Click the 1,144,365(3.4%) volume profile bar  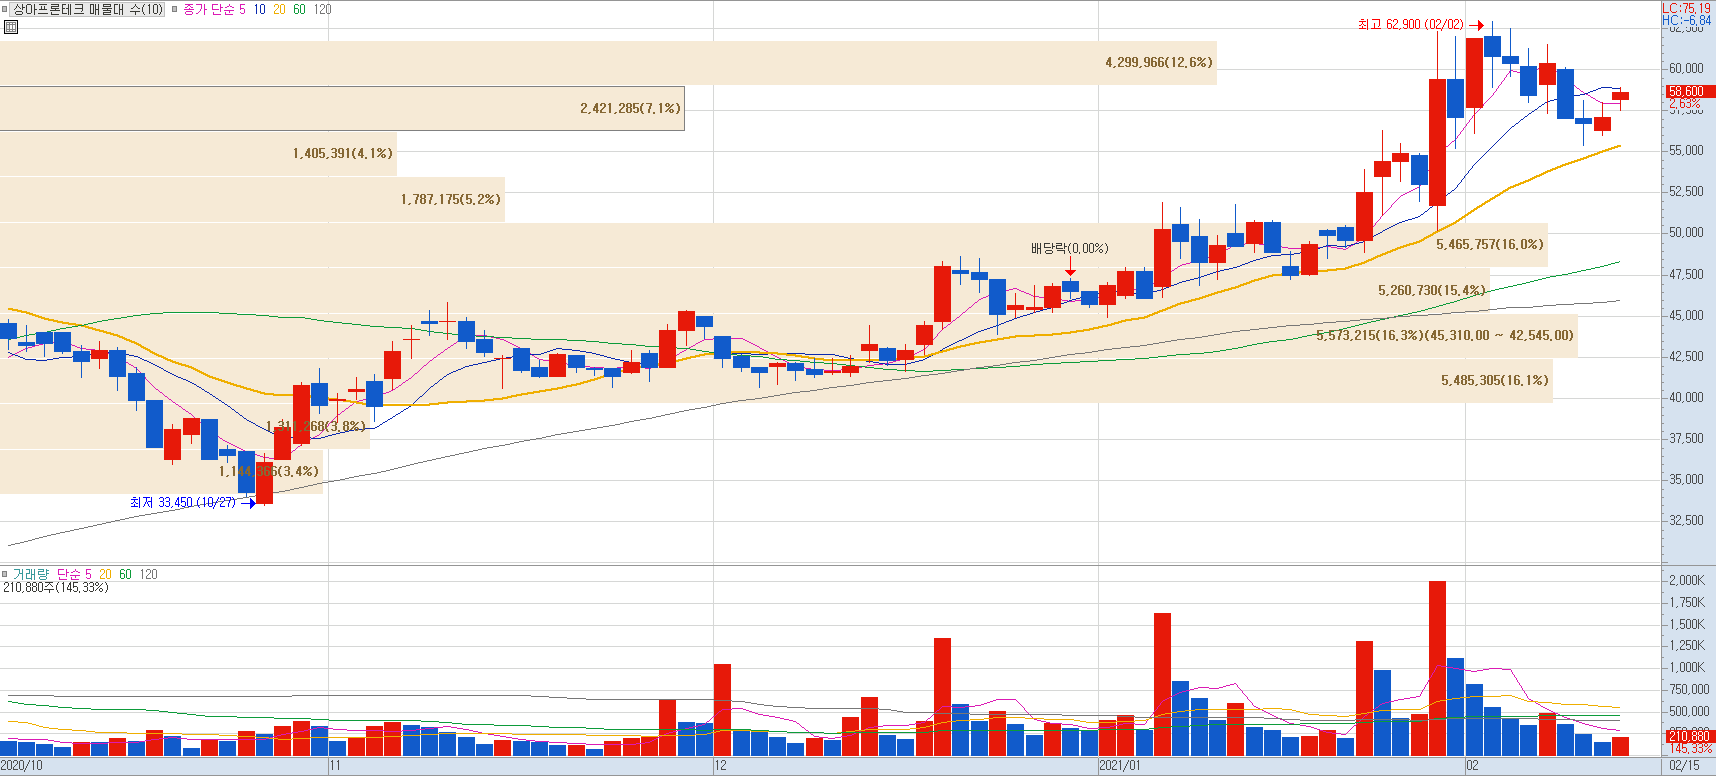(x=161, y=471)
